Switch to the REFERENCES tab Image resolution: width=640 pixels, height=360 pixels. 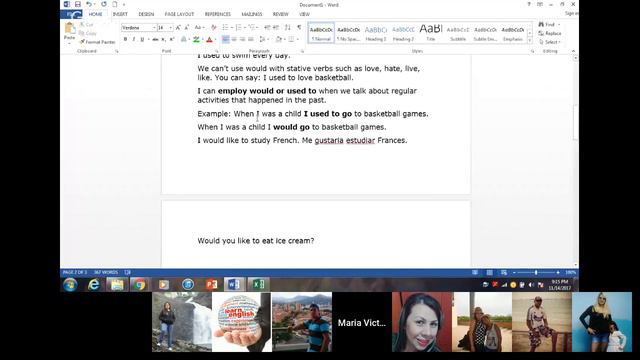(218, 14)
